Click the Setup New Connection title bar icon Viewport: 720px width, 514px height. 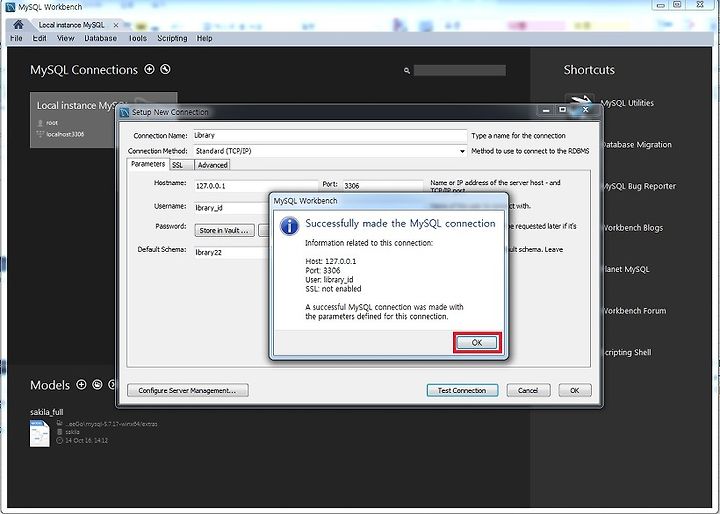[x=124, y=112]
